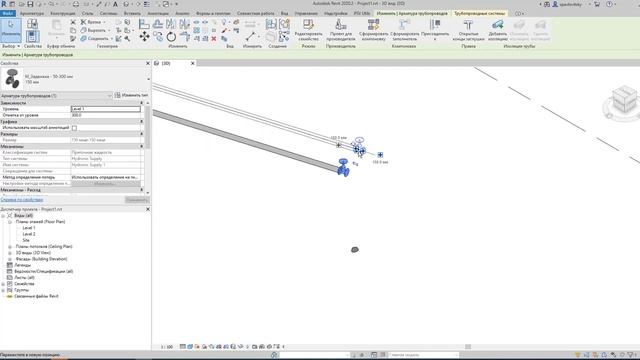Click the Изменить тип (Edit Type) button

tap(131, 96)
